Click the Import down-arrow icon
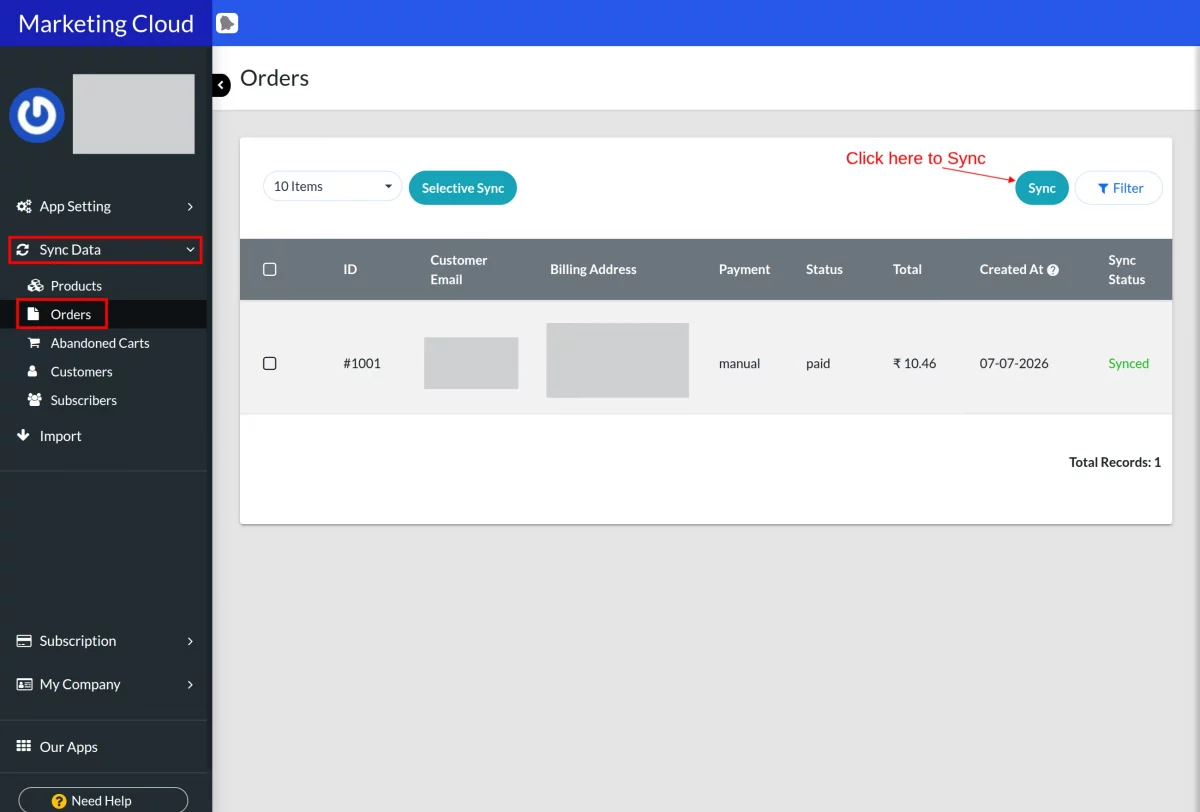 24,436
